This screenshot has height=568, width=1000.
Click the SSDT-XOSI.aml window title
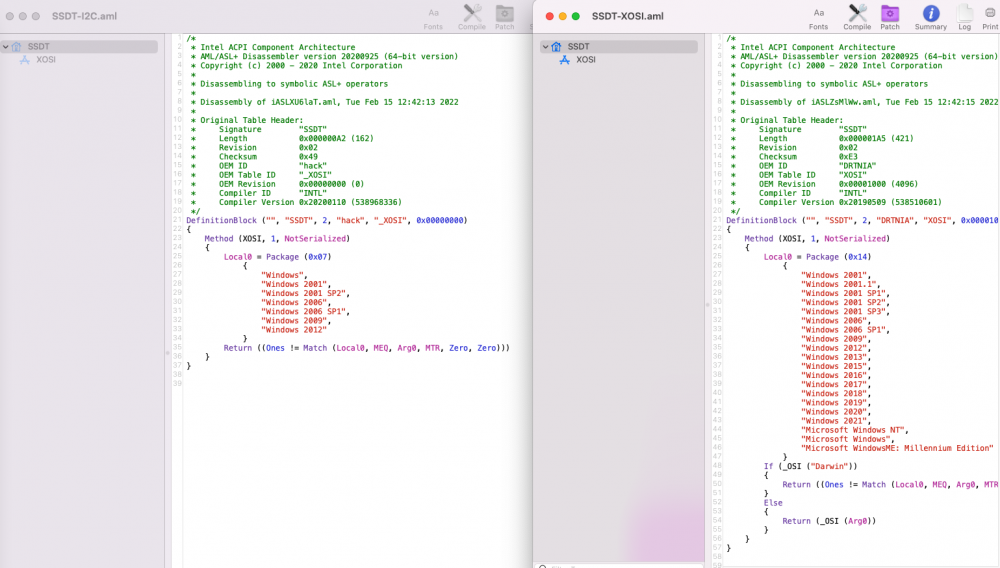(x=628, y=16)
